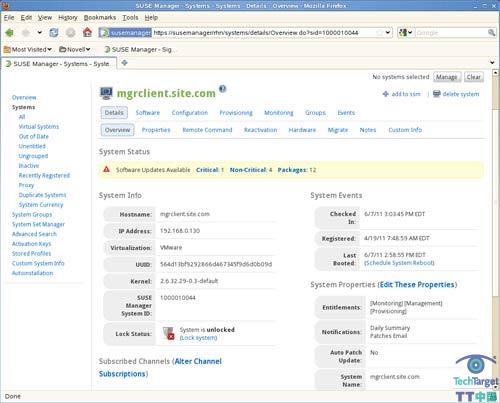Click the help question mark beside mgrclient.site.com
Screen dimensions: 500x403
(223, 89)
